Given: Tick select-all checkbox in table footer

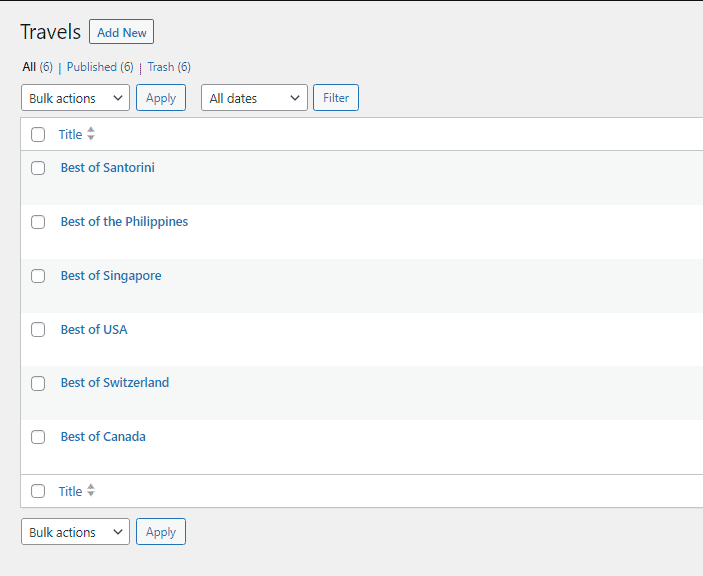Looking at the screenshot, I should point(38,491).
